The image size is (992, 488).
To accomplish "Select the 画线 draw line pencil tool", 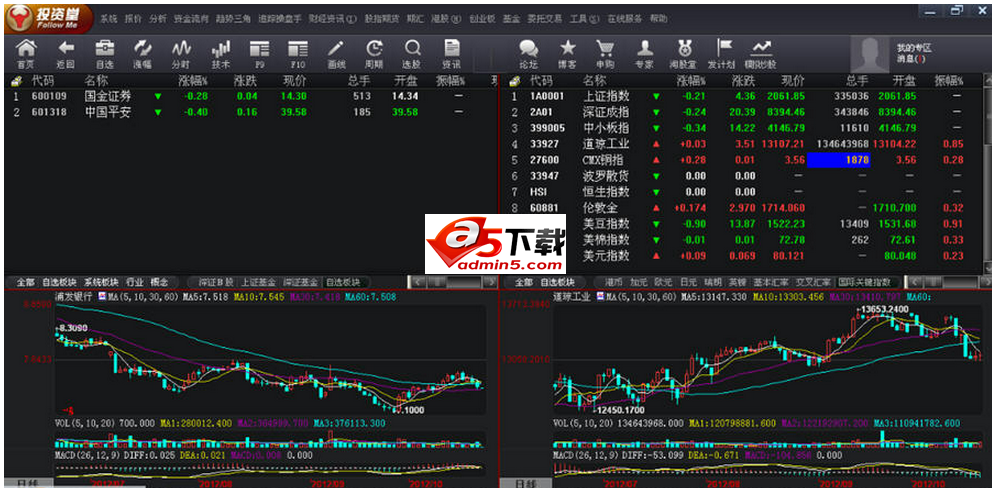I will pyautogui.click(x=336, y=52).
